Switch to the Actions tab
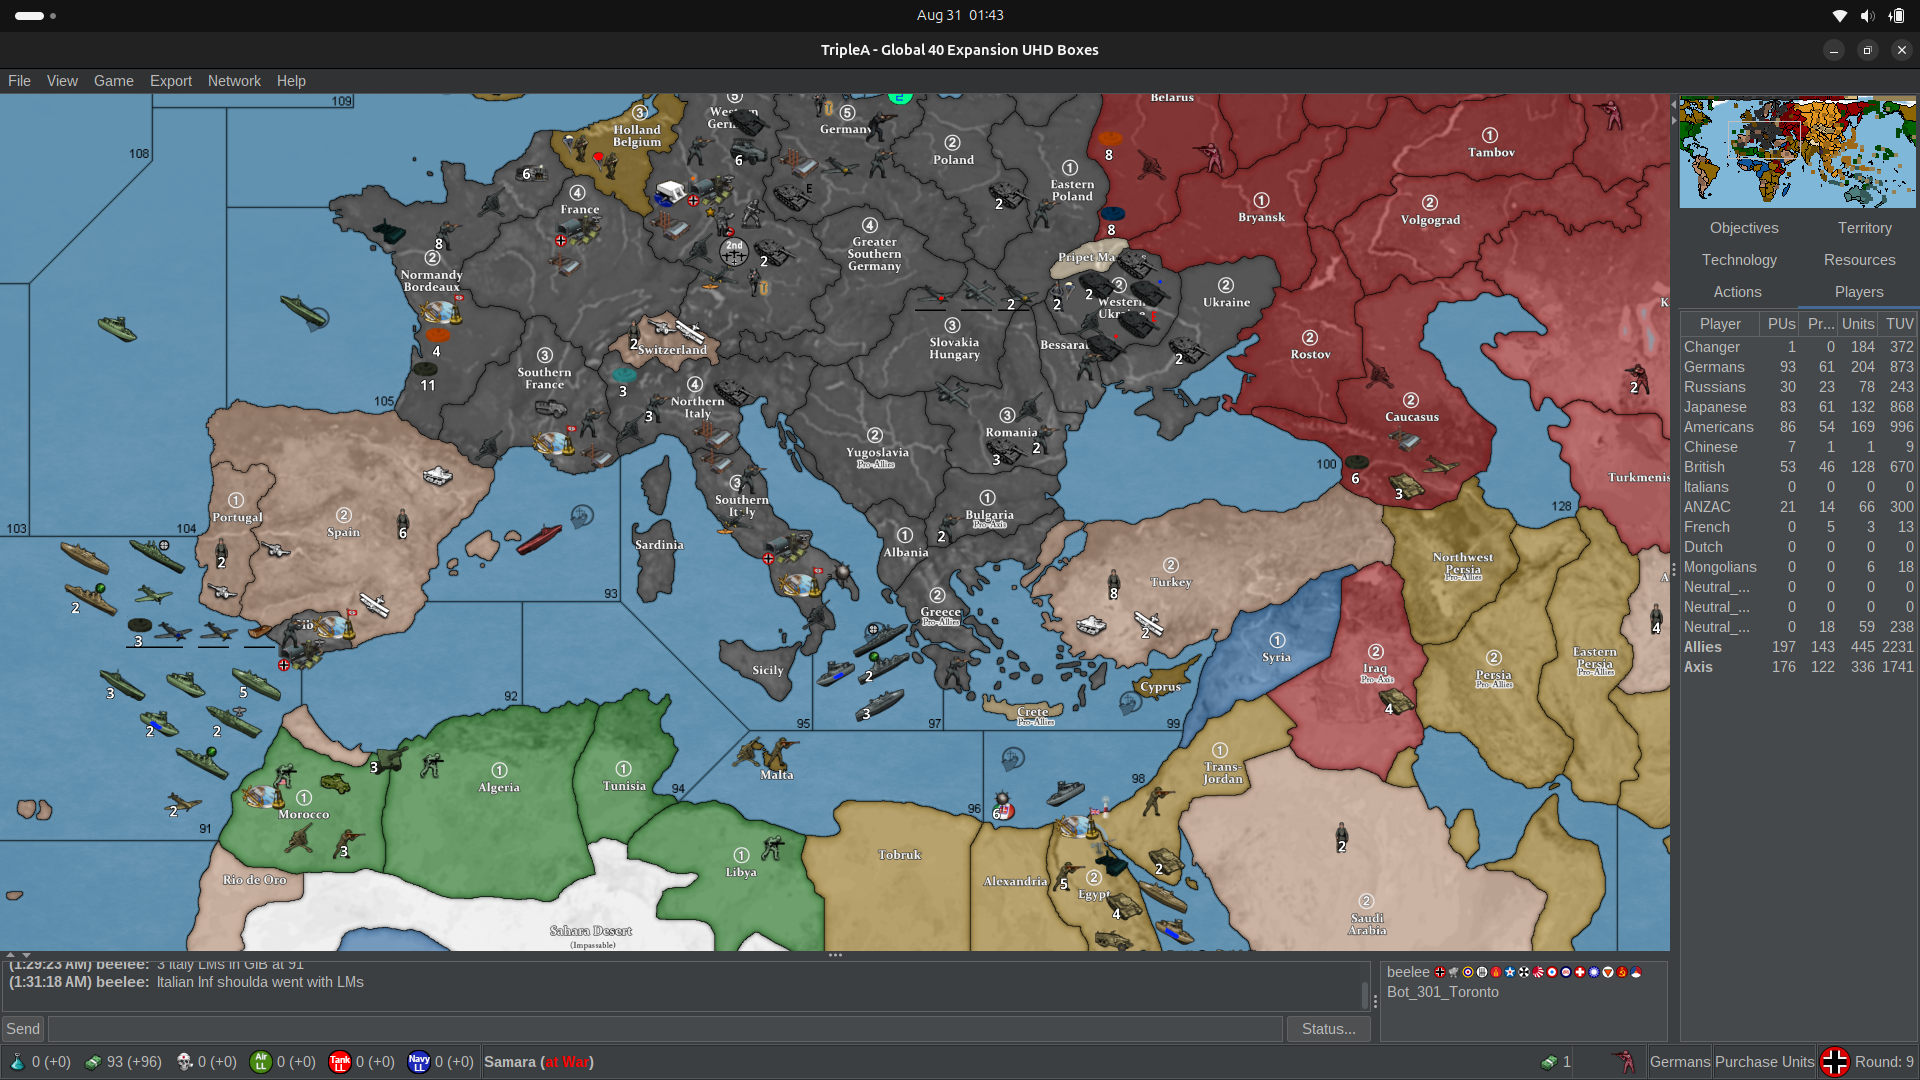 coord(1737,292)
